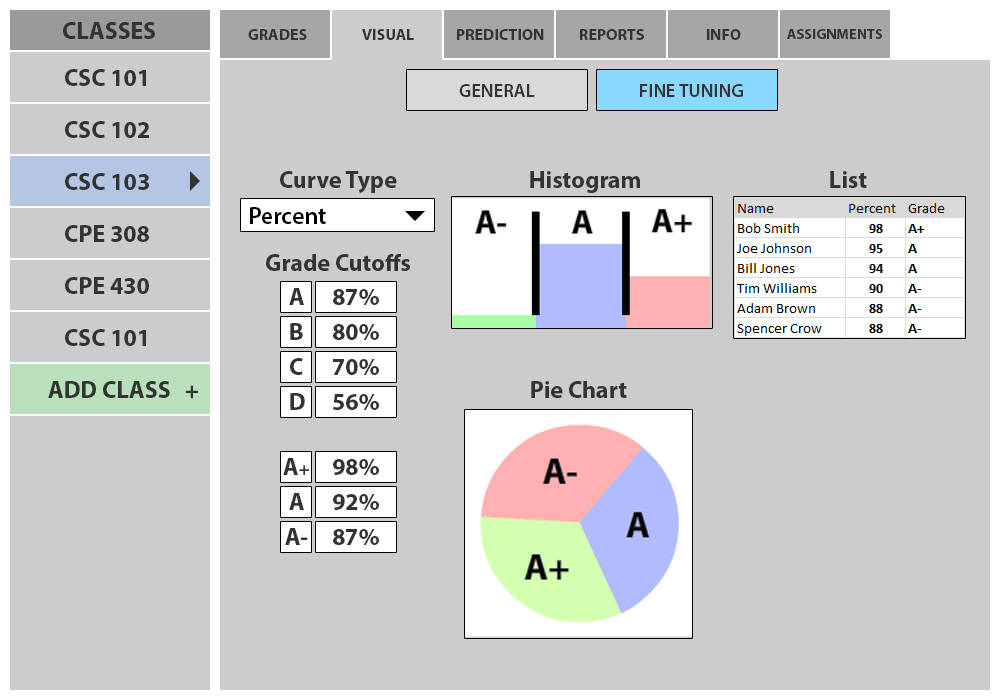Open the PREDICTION tab
Image resolution: width=1000 pixels, height=700 pixels.
pos(500,35)
